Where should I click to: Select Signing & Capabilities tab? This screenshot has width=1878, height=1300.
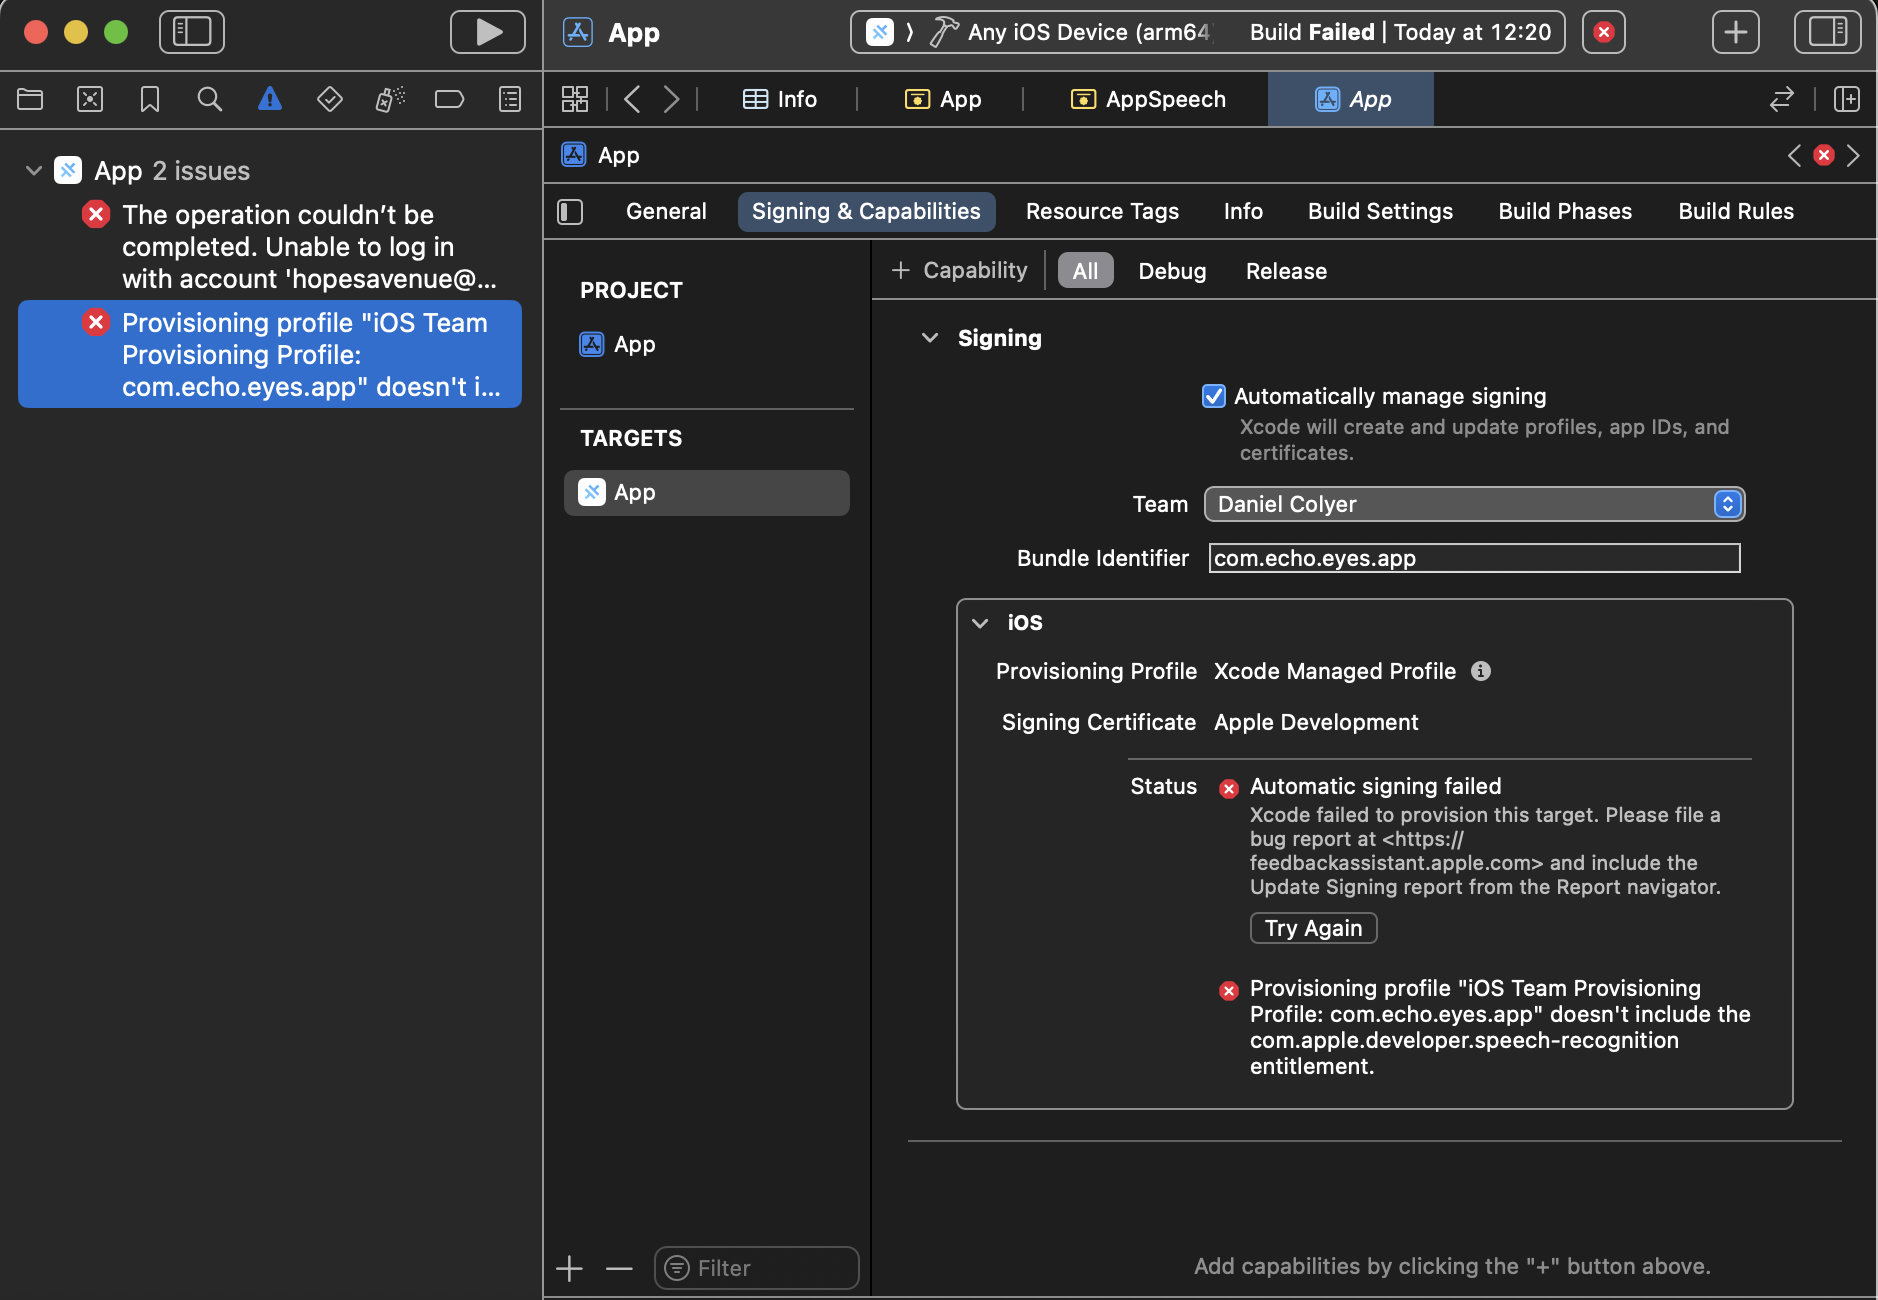(x=866, y=212)
